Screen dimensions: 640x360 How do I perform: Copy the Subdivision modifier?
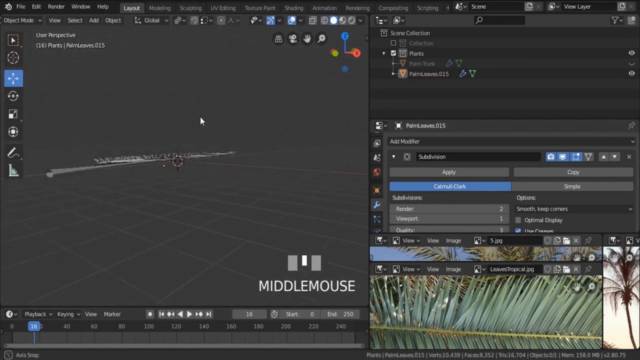click(x=573, y=172)
